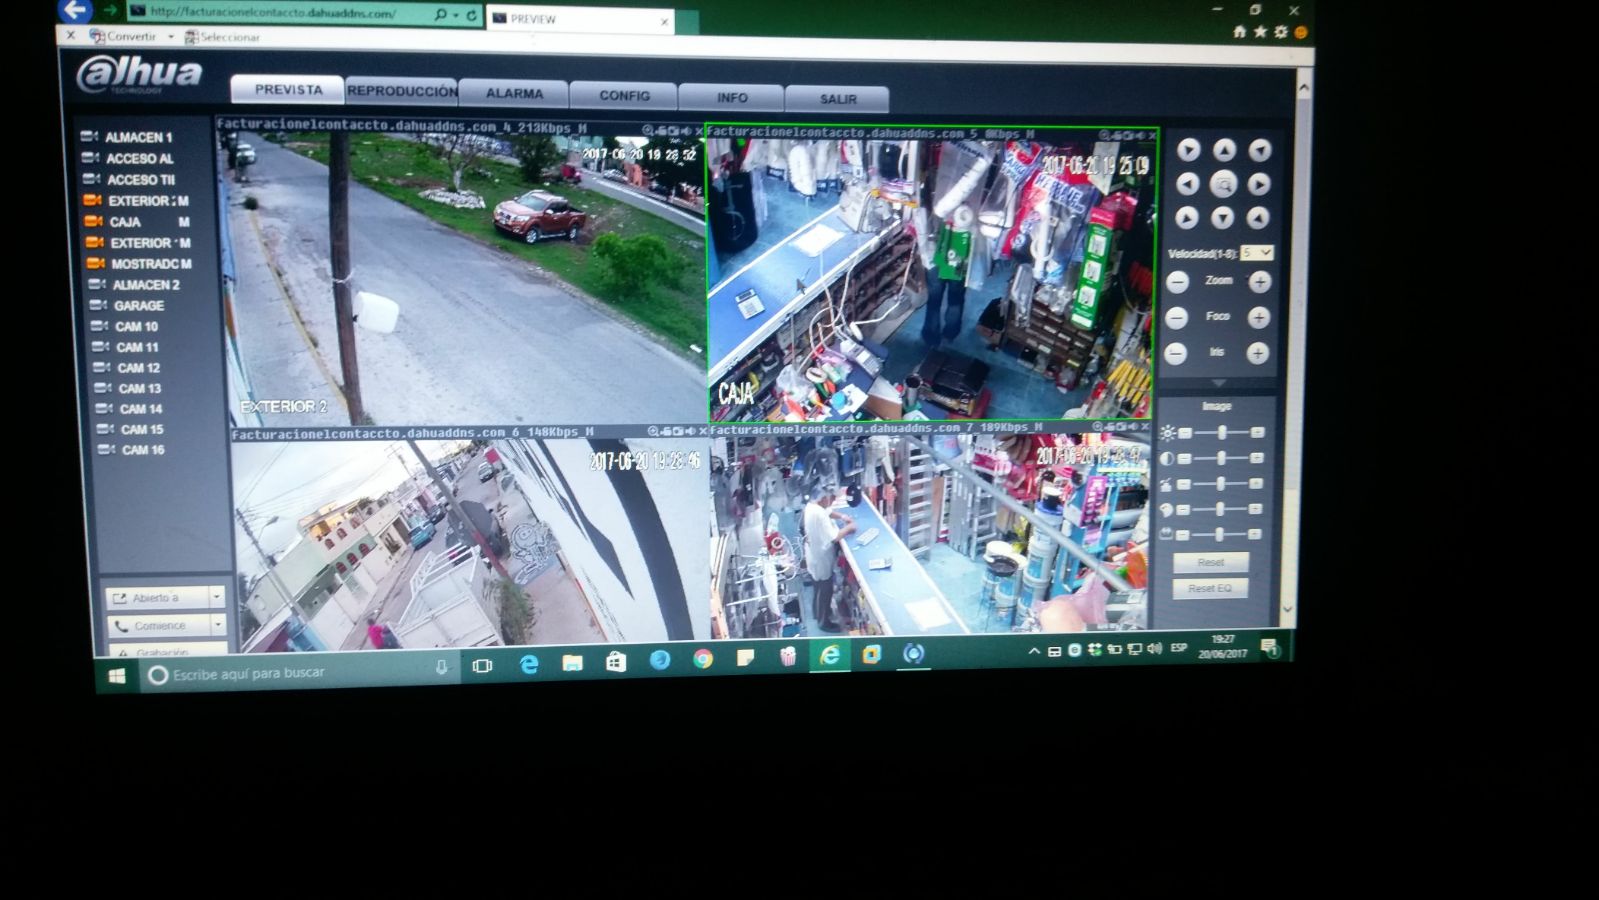Click the Reset EQ button
The width and height of the screenshot is (1599, 900).
coord(1210,588)
